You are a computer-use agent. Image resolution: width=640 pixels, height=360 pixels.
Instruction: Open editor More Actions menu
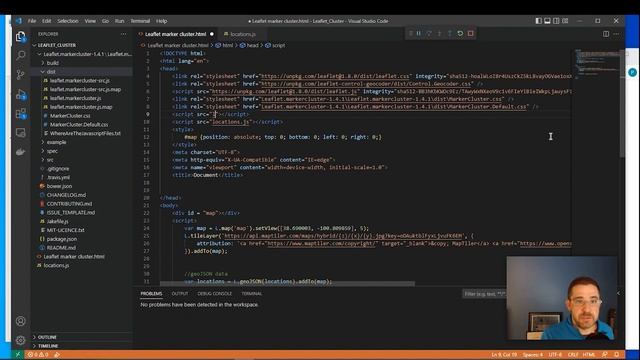coord(616,34)
